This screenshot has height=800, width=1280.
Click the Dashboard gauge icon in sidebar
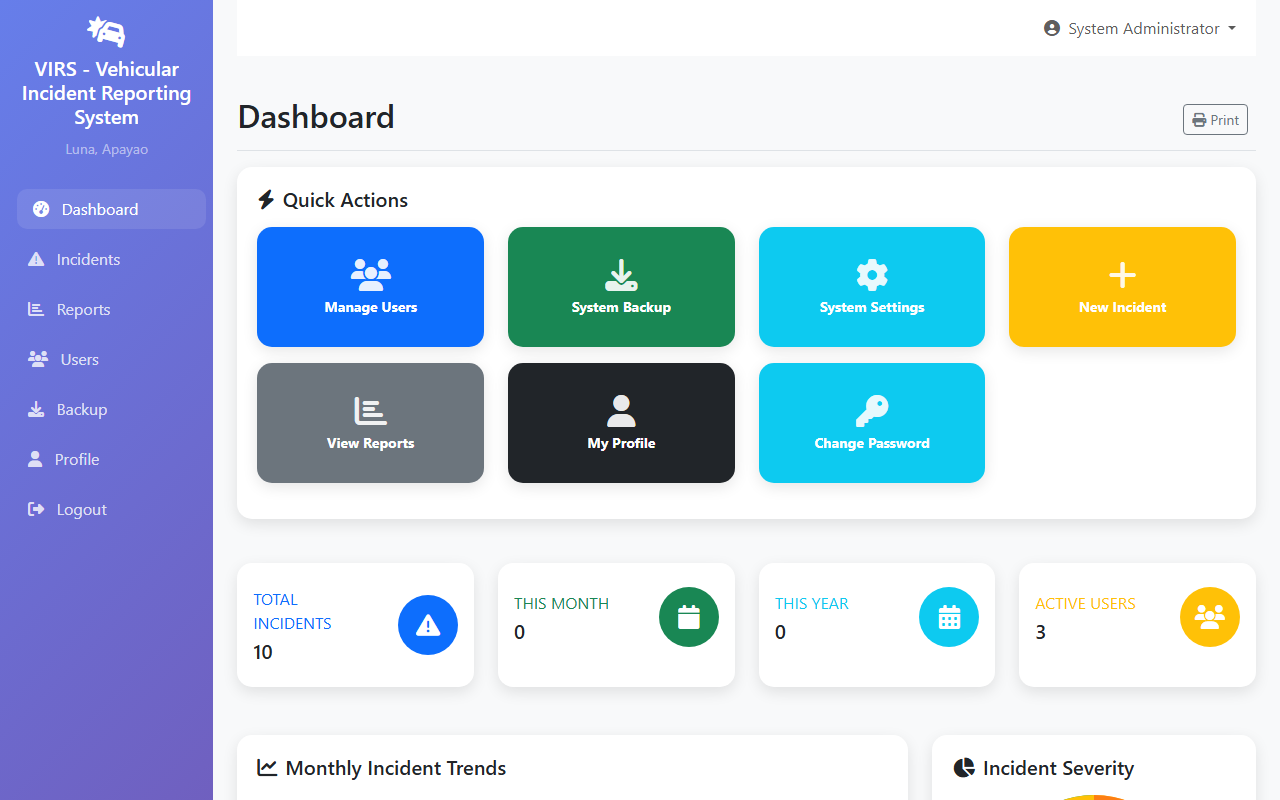(x=41, y=209)
